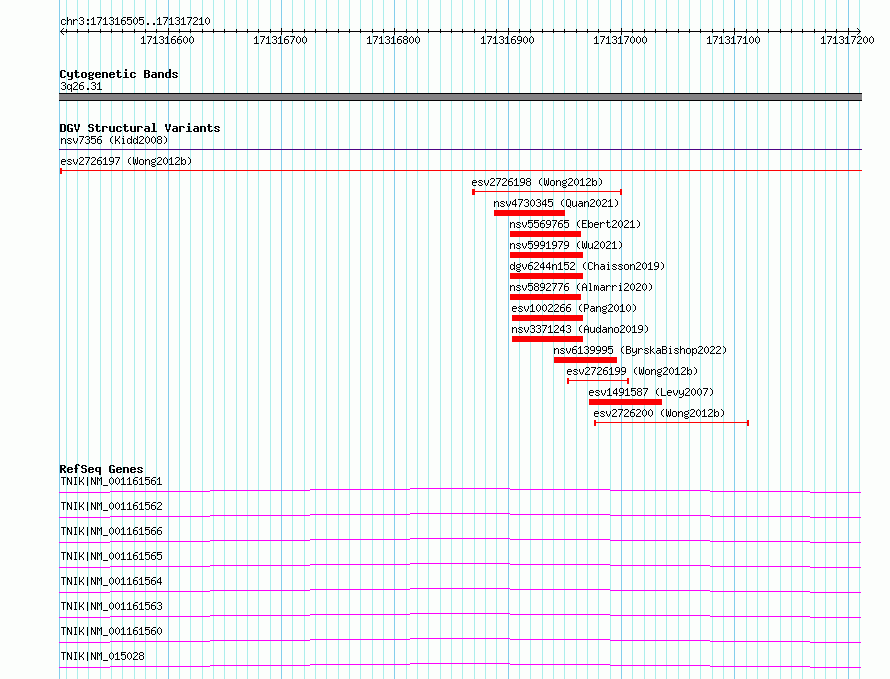The height and width of the screenshot is (679, 890).
Task: Select esv1002266 (Pang2010) variant
Action: pos(574,308)
